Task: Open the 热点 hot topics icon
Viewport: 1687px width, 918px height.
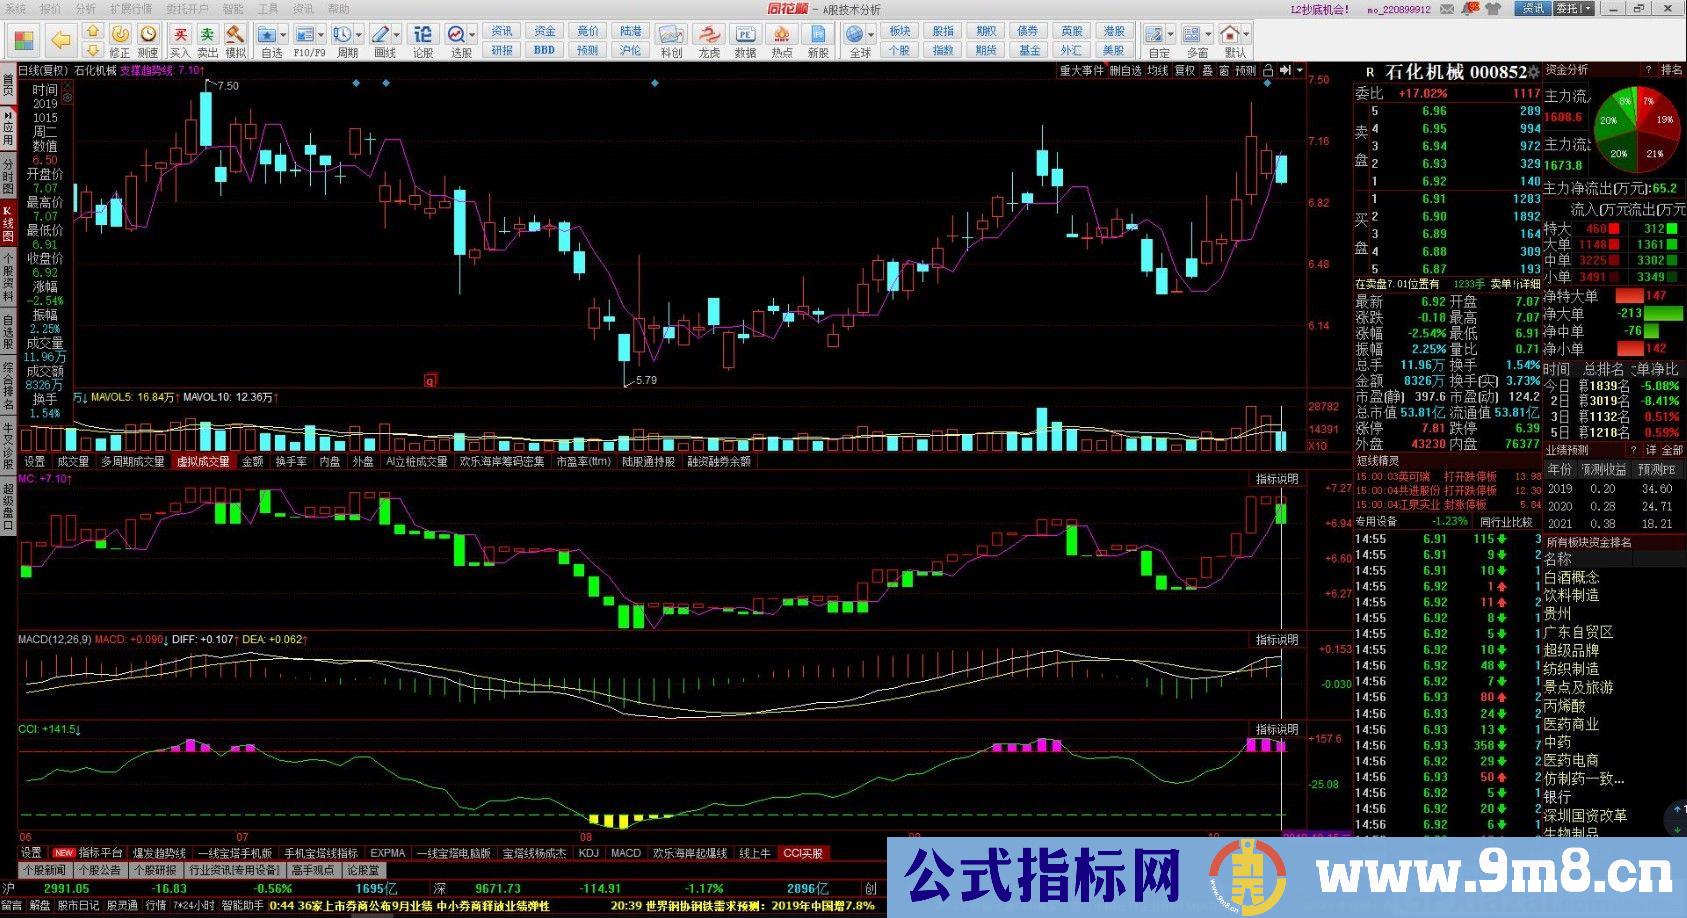Action: click(782, 40)
